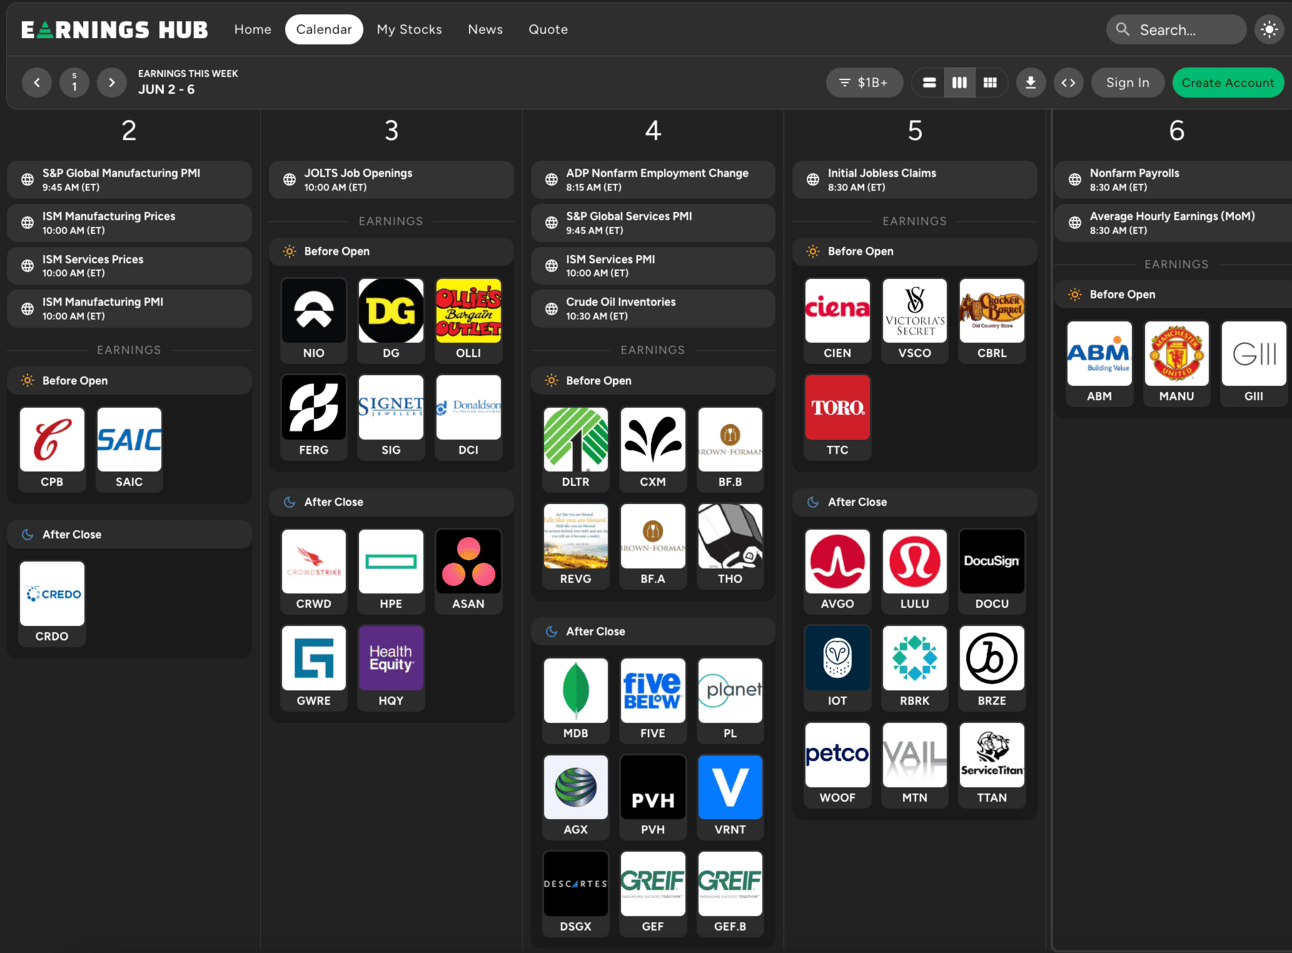Download the earnings calendar

[x=1031, y=82]
